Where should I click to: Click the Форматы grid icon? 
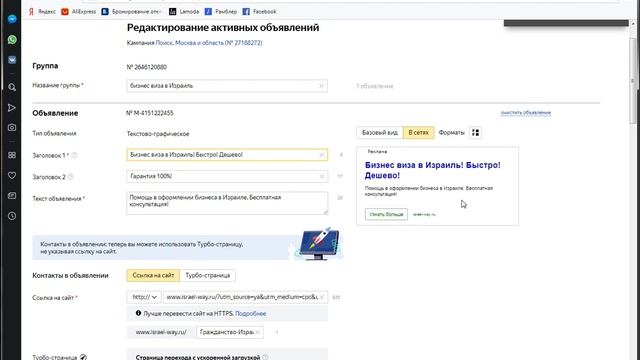pos(476,133)
